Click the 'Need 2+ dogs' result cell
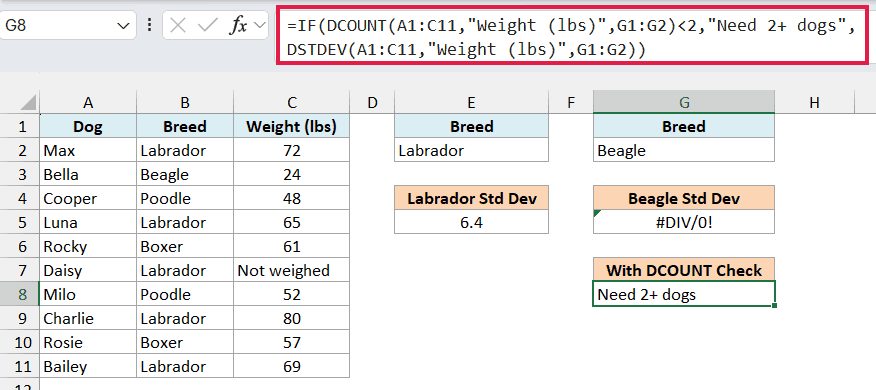Image resolution: width=876 pixels, height=390 pixels. [684, 294]
